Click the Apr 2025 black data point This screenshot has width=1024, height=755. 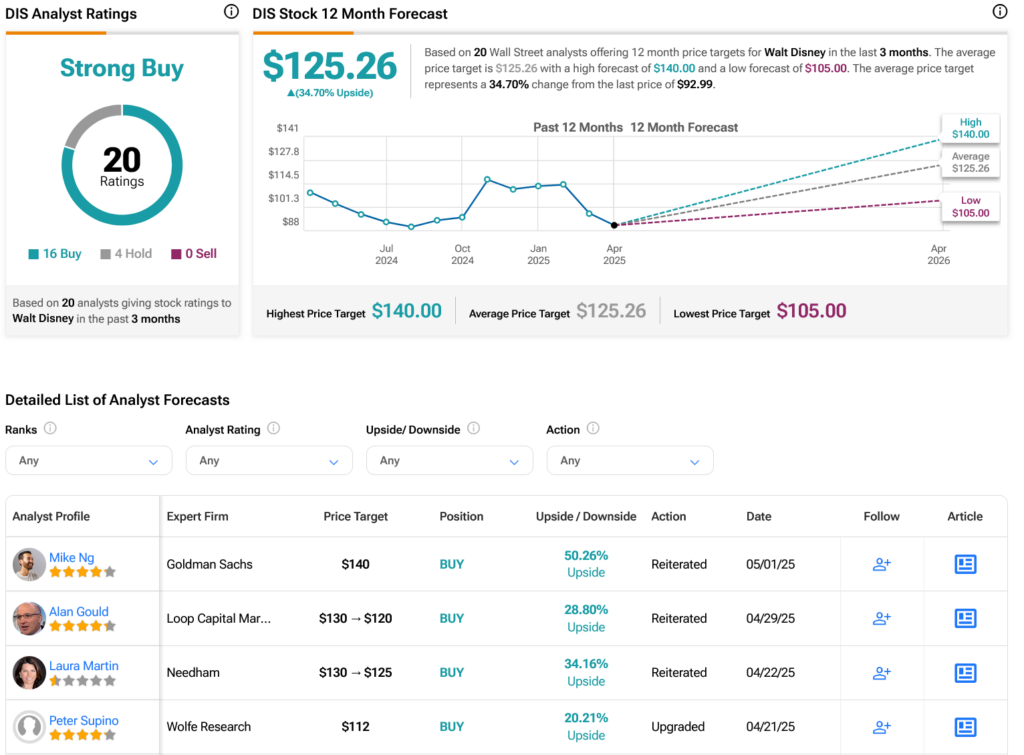pos(614,225)
